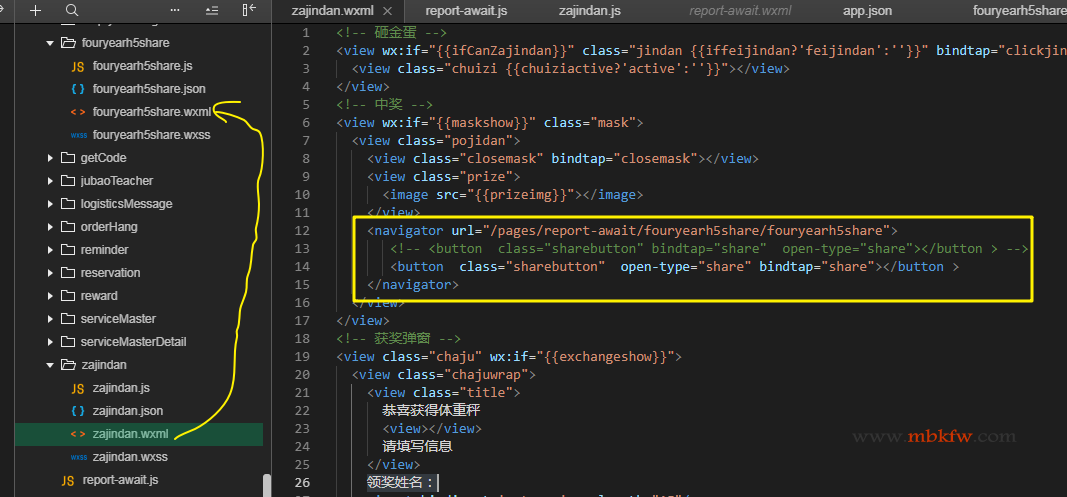1067x497 pixels.
Task: Place cursor on line 26 in editor
Action: pos(600,483)
